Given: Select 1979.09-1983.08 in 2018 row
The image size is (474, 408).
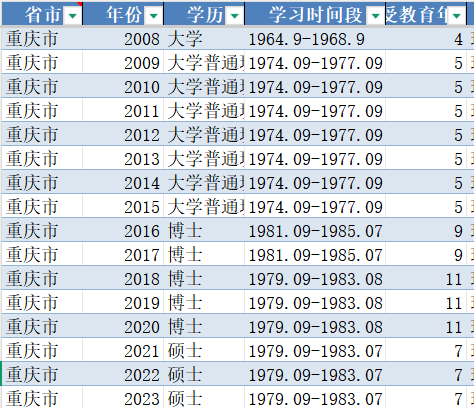Looking at the screenshot, I should pos(315,278).
